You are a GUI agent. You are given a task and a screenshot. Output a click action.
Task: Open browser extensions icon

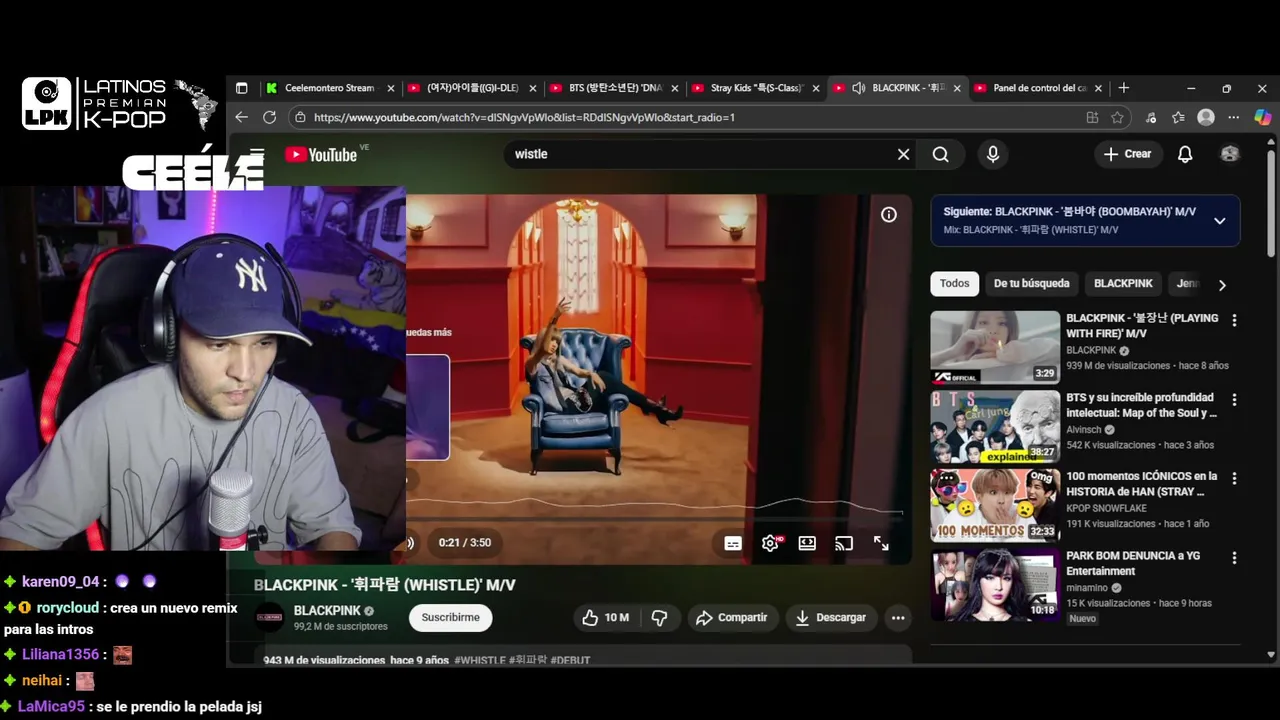[1151, 117]
